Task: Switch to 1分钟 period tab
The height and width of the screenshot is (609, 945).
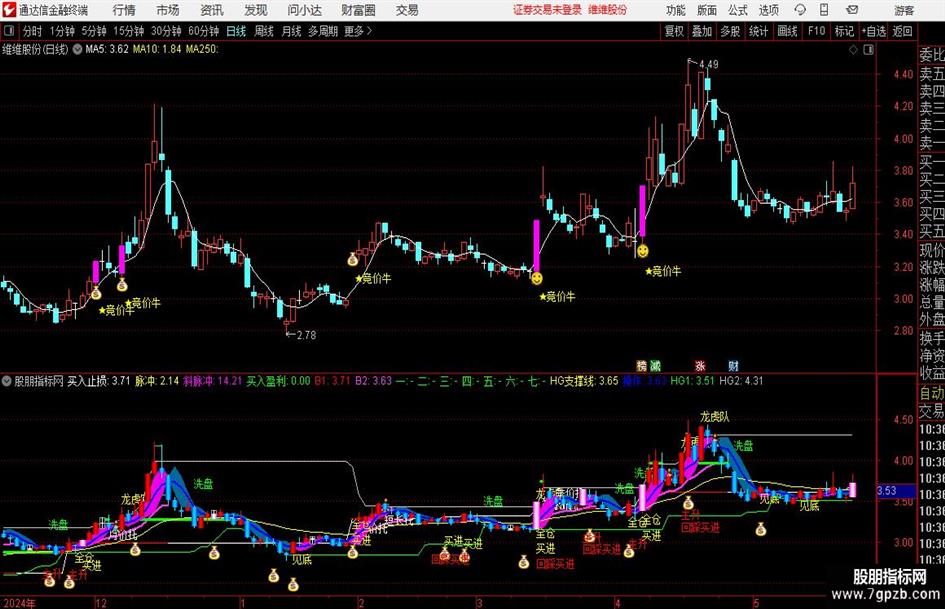Action: (x=61, y=31)
